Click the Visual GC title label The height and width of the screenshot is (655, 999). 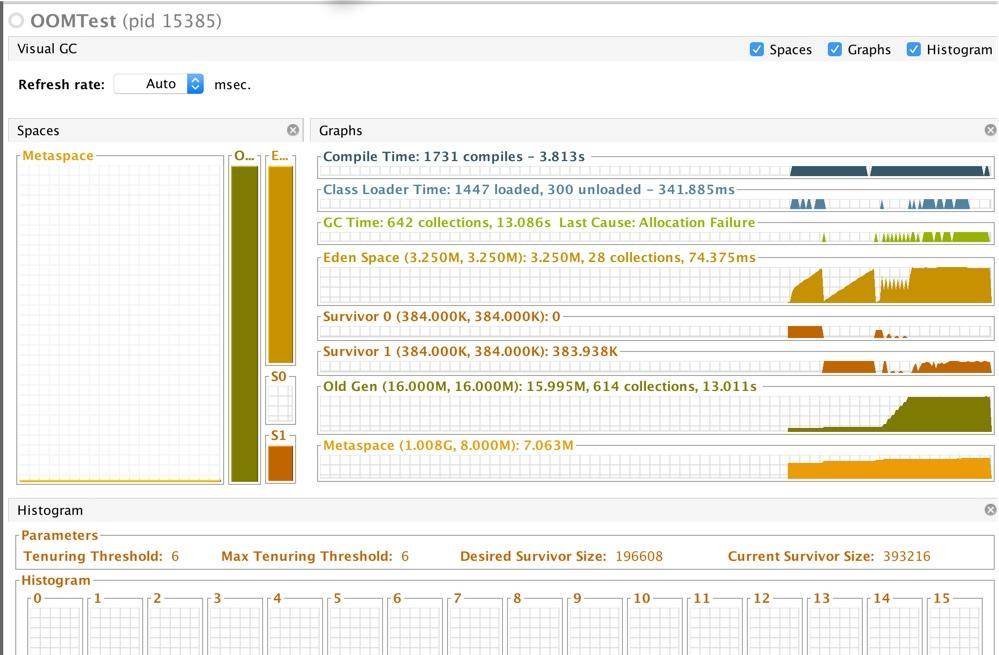(47, 49)
